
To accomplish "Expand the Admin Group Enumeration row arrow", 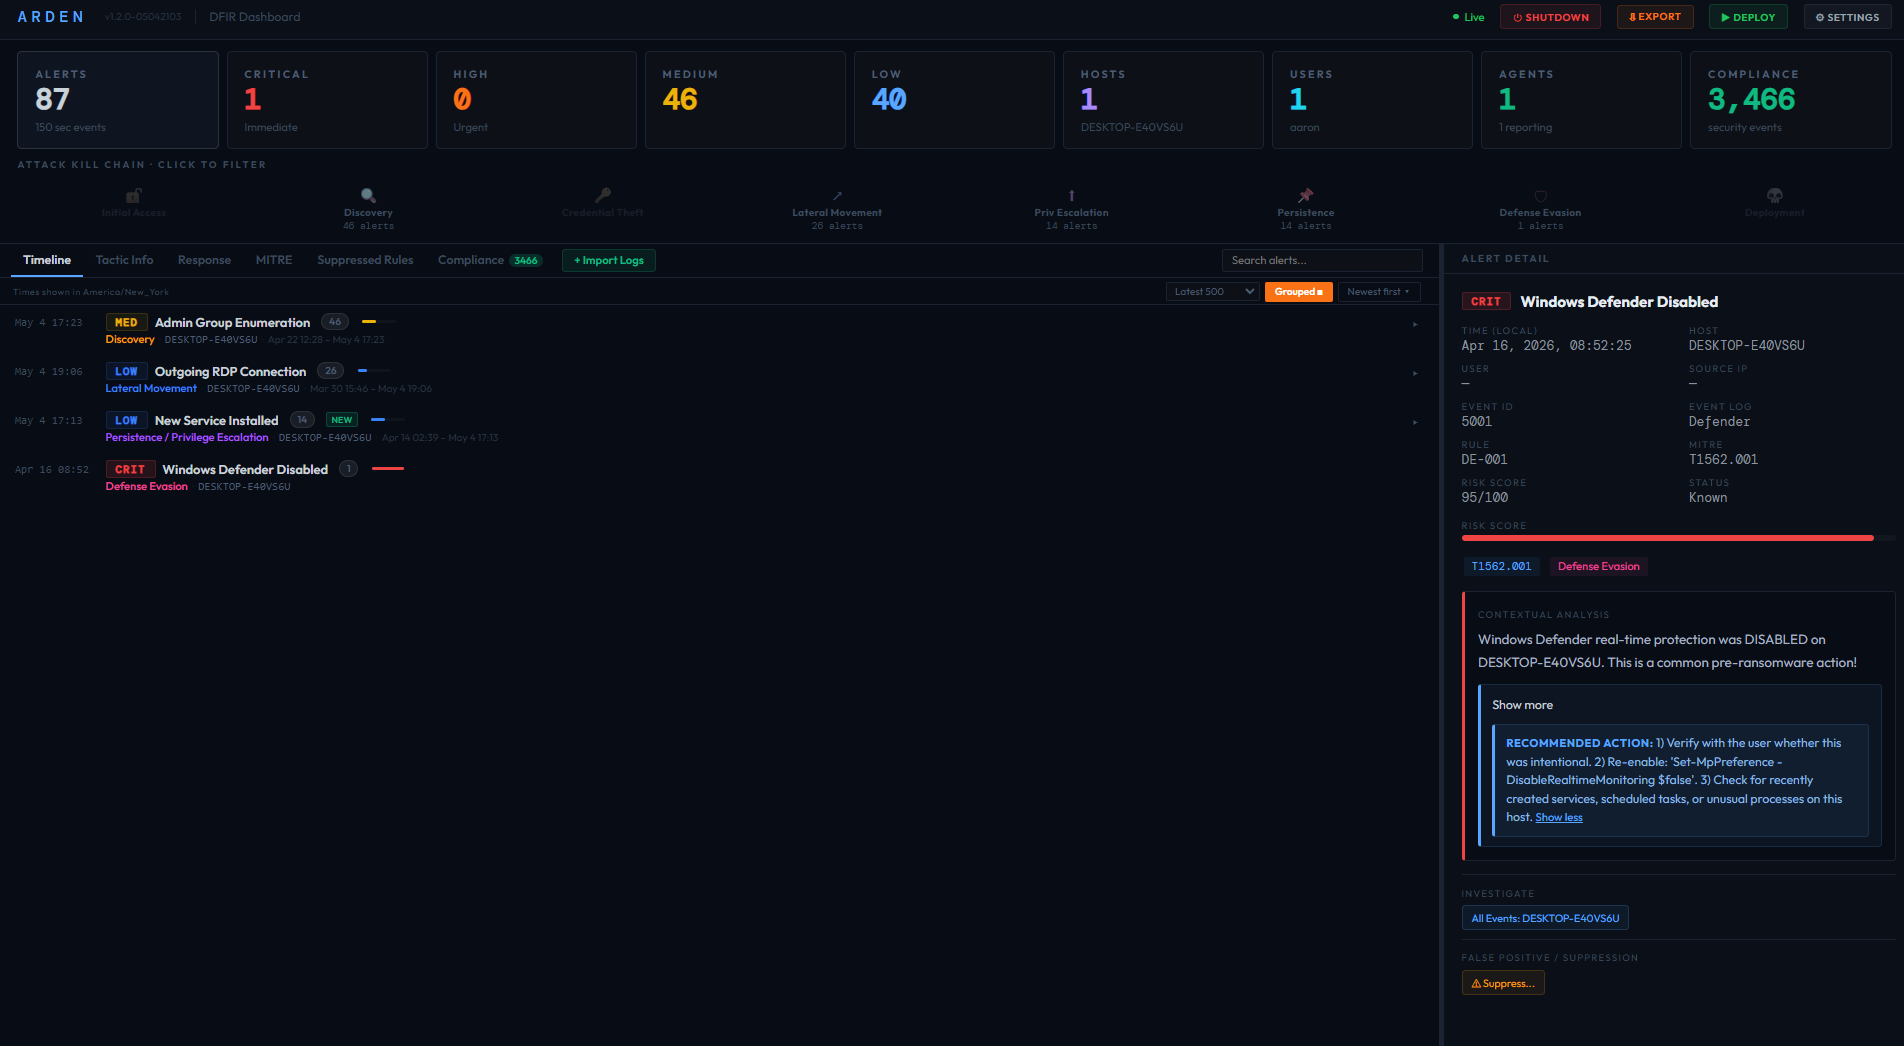I will point(1415,324).
